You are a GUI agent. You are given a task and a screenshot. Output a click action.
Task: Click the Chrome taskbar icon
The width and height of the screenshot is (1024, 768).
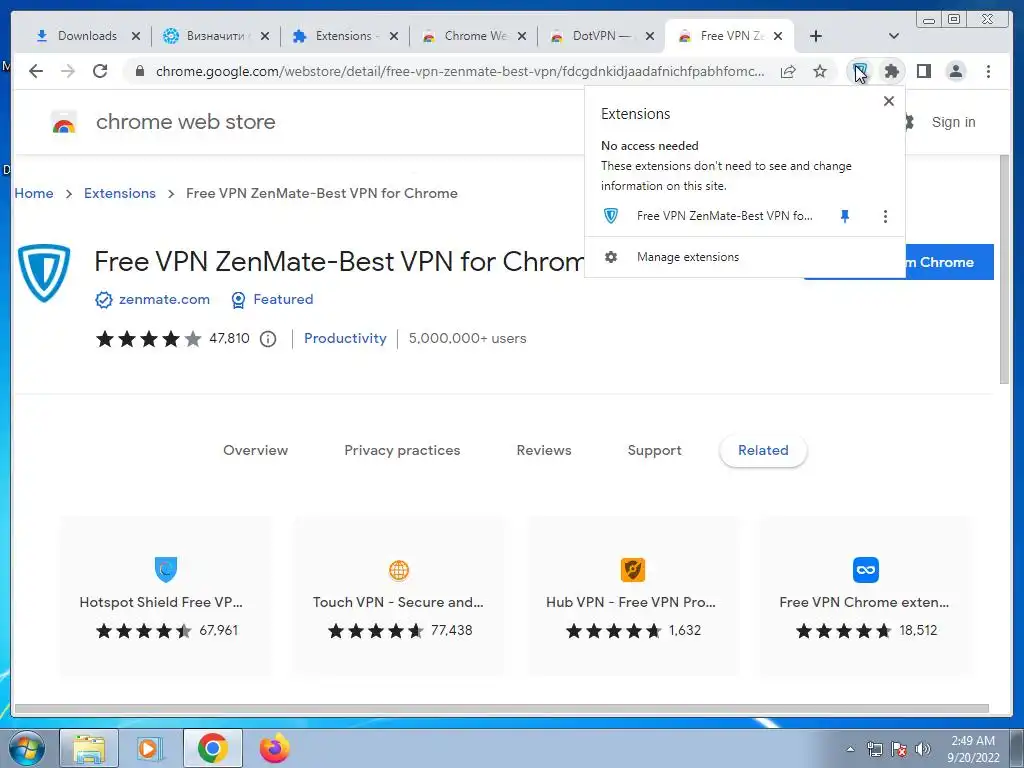click(x=212, y=748)
